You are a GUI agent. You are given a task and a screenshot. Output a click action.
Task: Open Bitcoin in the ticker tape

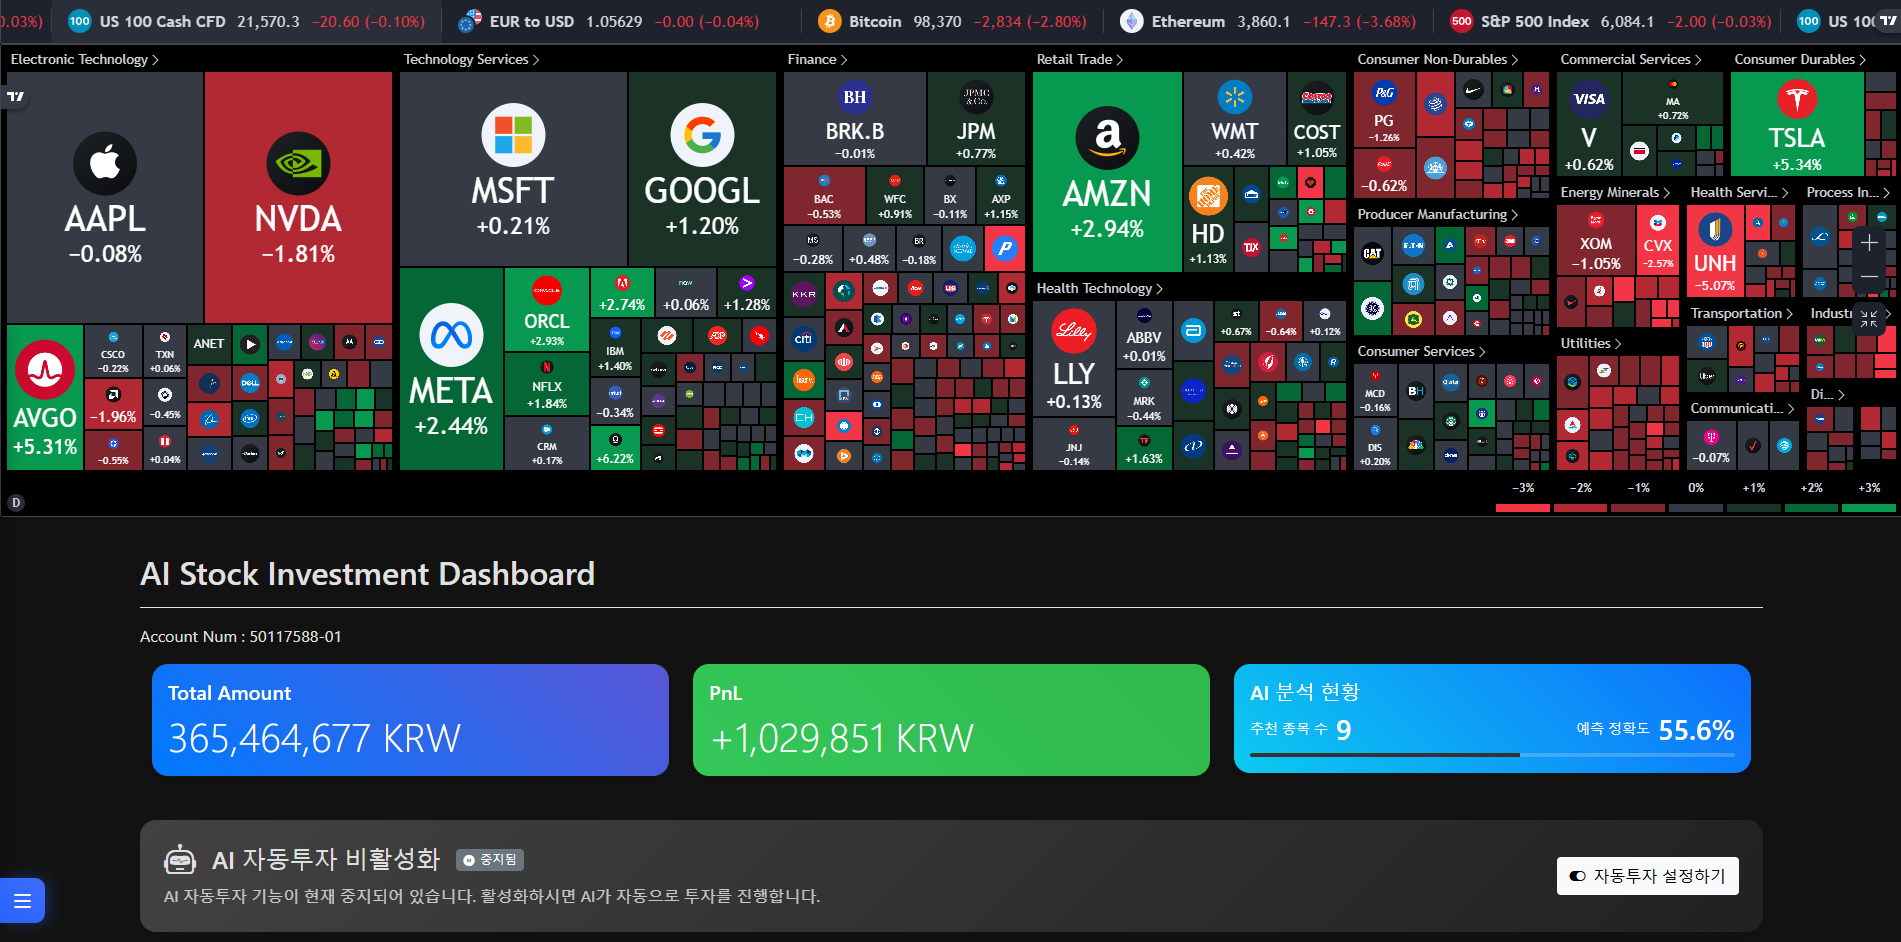[x=874, y=21]
